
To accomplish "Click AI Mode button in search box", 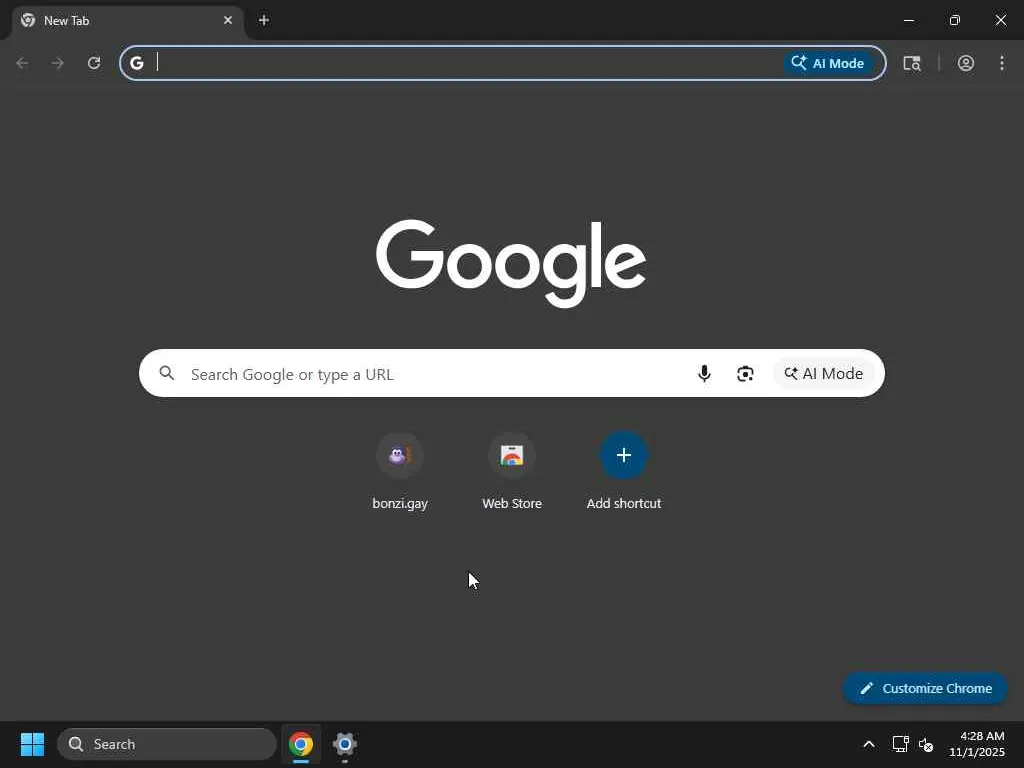I will tap(824, 374).
